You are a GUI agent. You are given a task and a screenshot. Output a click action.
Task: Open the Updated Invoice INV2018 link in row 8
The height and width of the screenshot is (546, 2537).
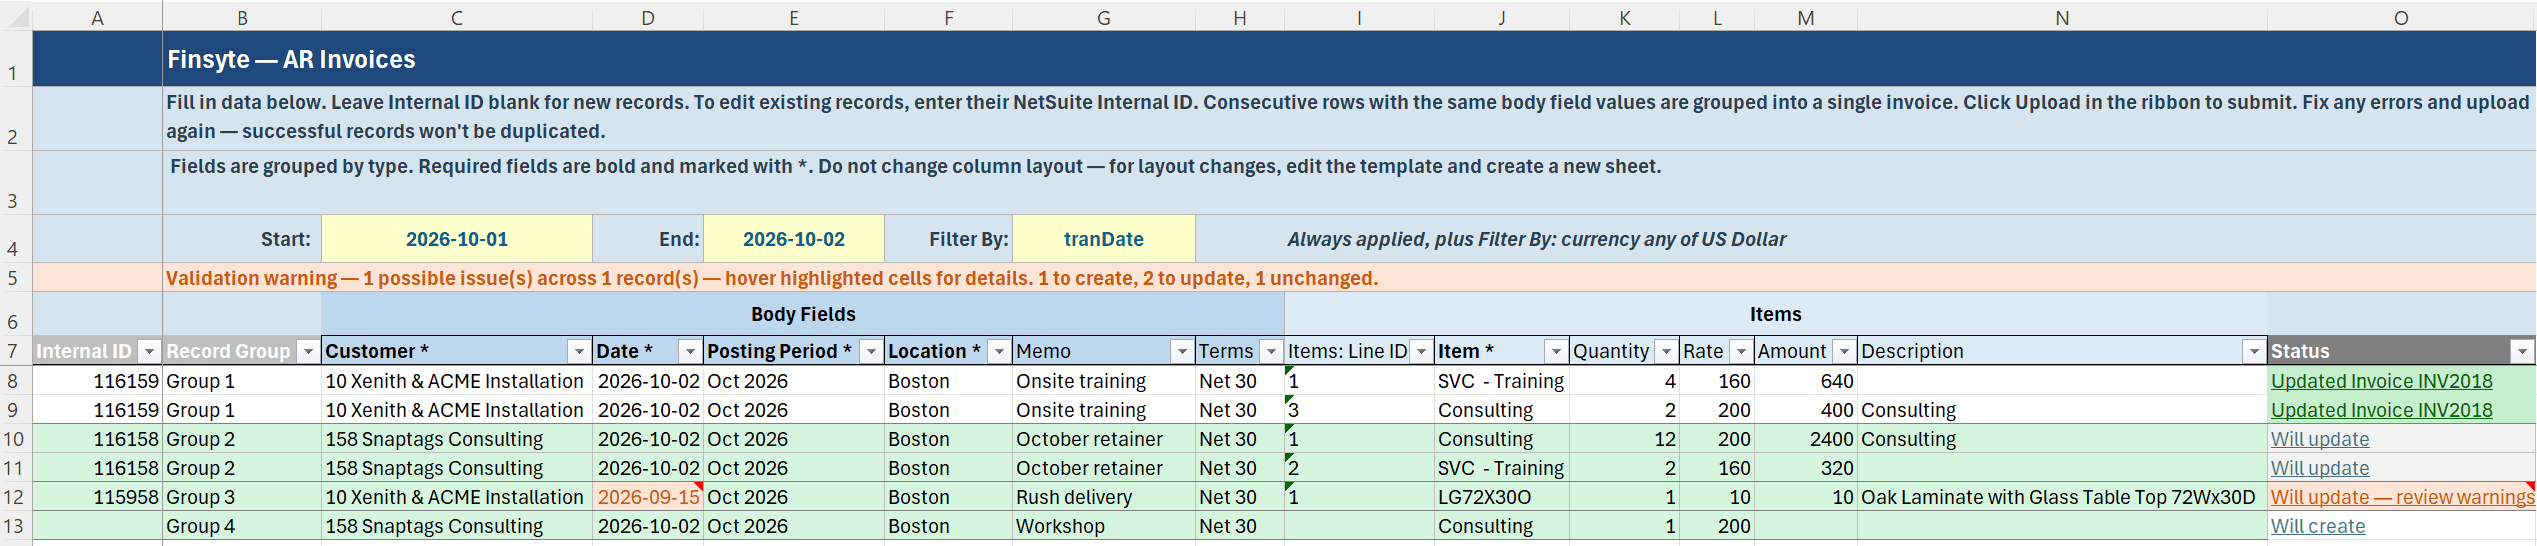click(2381, 381)
